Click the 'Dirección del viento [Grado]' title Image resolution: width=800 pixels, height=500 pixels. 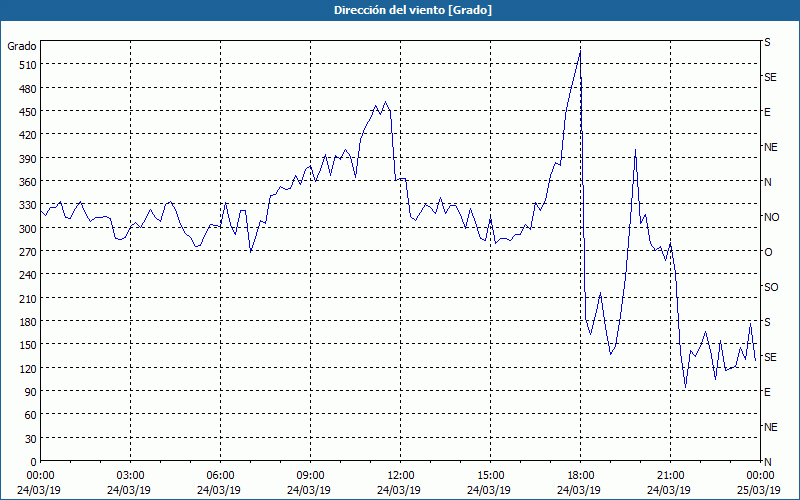413,10
